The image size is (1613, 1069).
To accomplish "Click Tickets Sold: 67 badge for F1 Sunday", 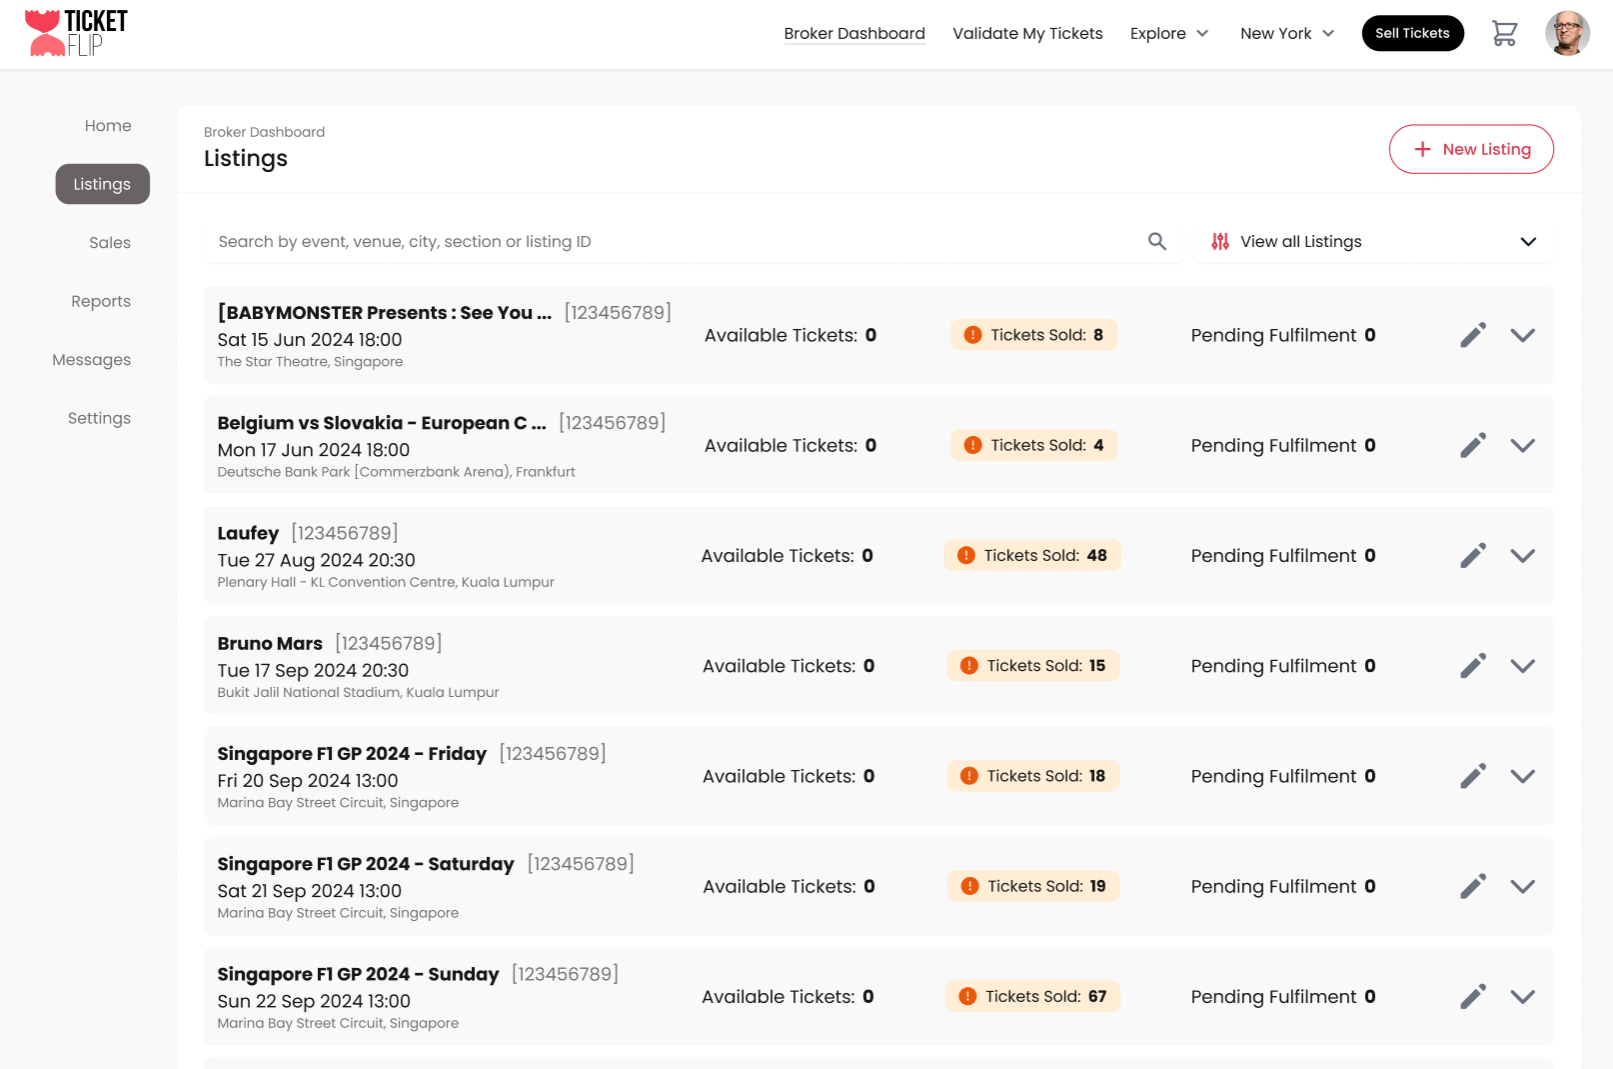I will coord(1033,996).
